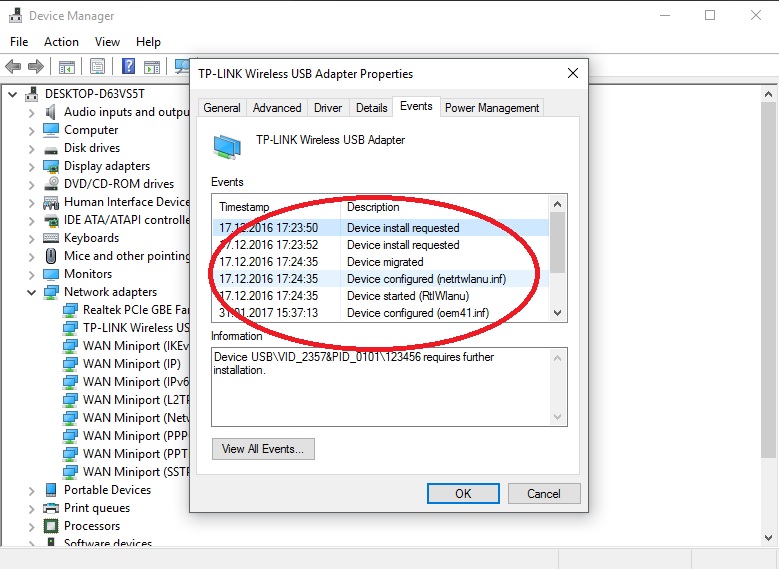
Task: Click OK in the Properties dialog
Action: [463, 493]
